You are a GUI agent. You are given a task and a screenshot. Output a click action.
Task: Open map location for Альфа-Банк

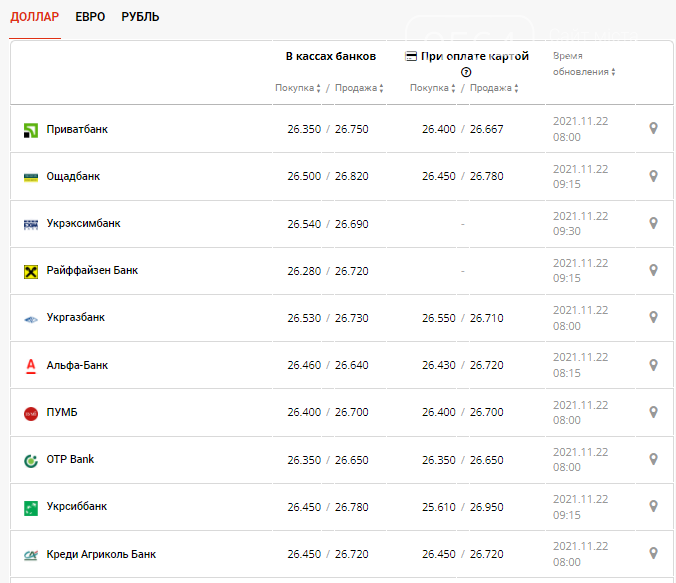tap(654, 365)
